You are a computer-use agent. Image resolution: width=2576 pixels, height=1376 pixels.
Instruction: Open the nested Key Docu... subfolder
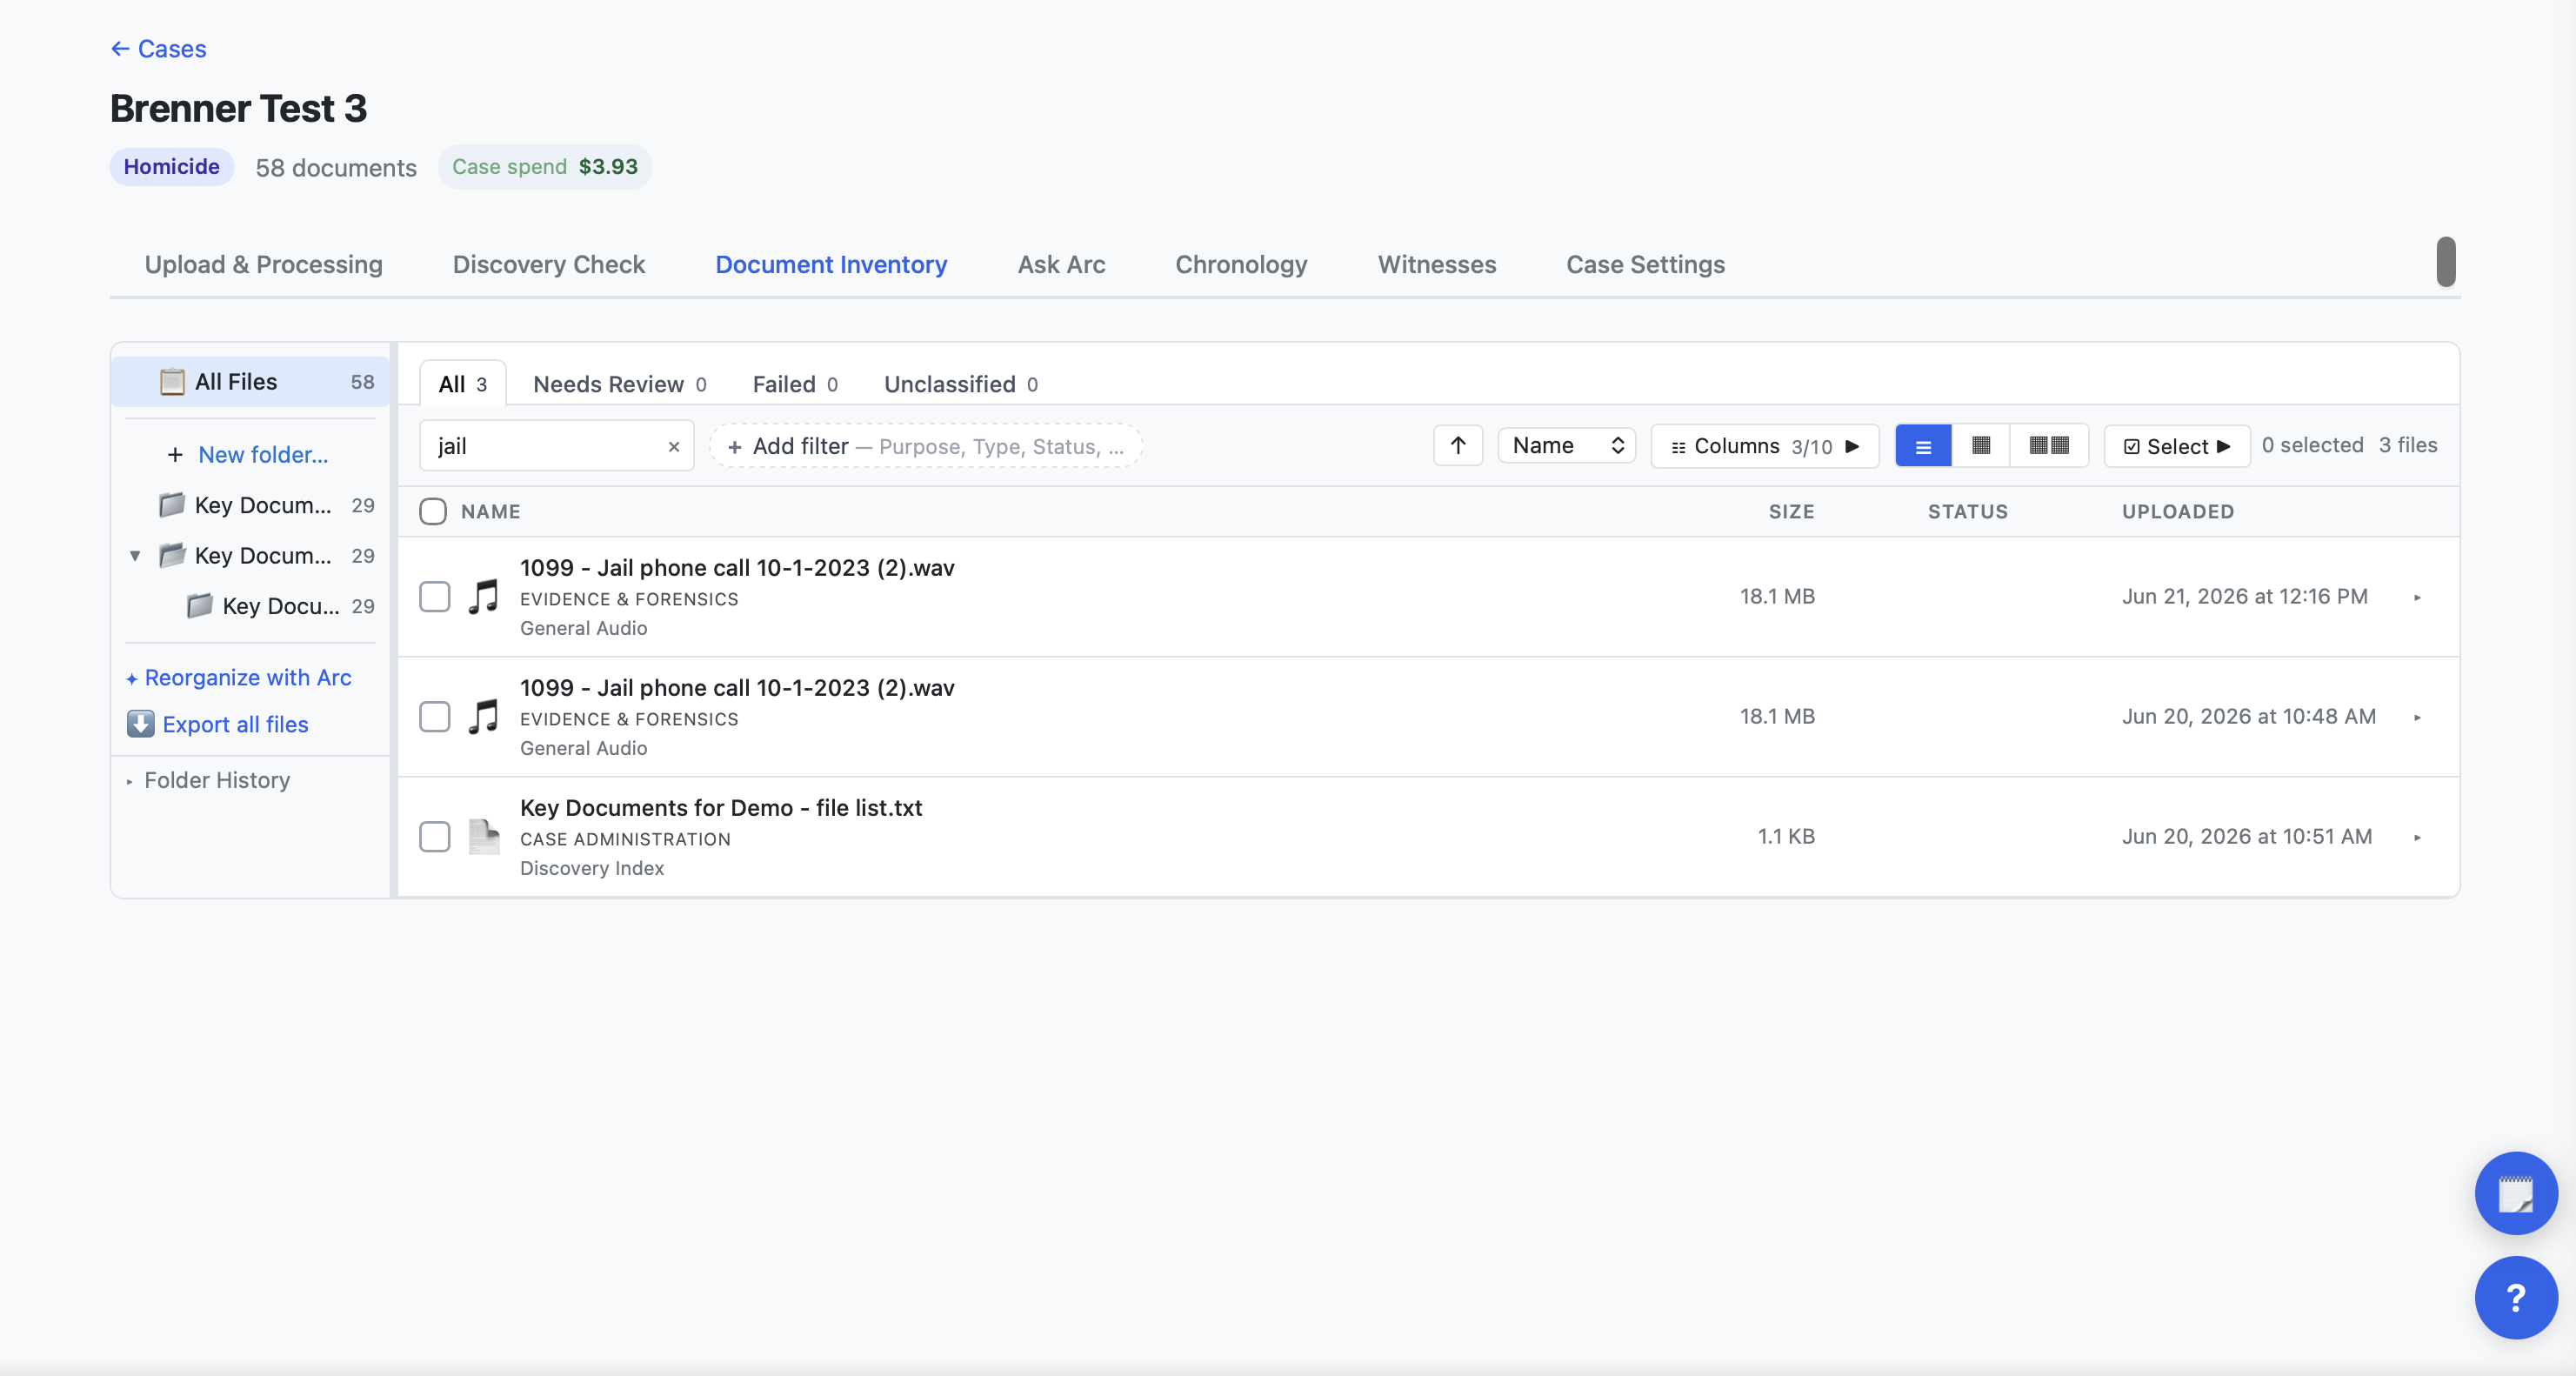[x=280, y=606]
